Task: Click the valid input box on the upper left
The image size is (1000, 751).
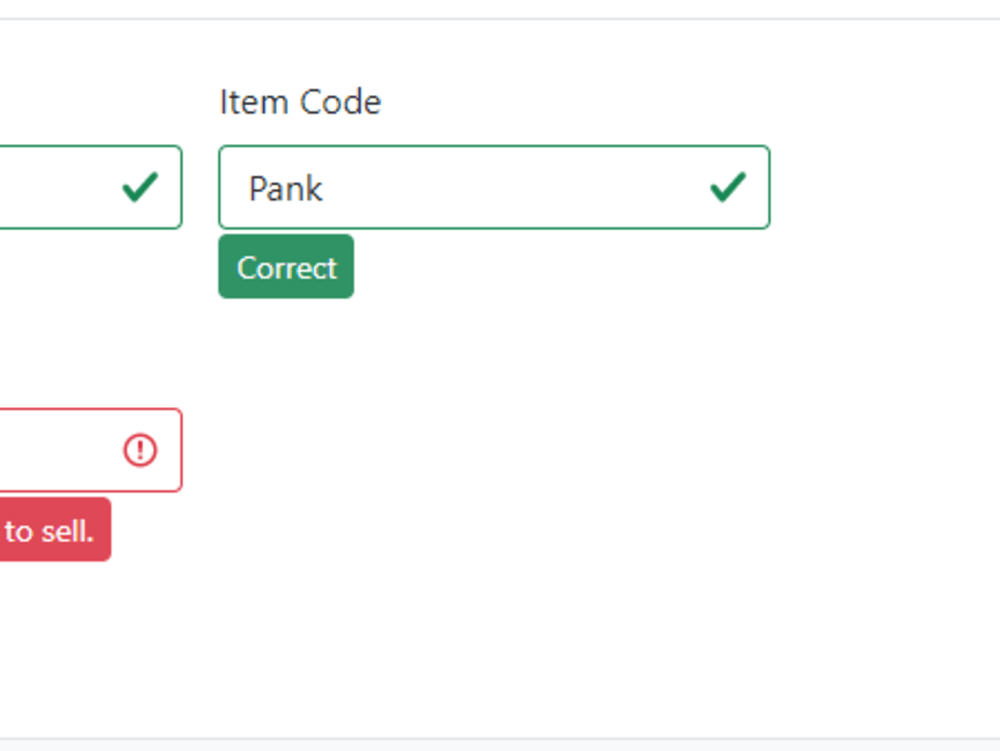Action: [x=70, y=187]
